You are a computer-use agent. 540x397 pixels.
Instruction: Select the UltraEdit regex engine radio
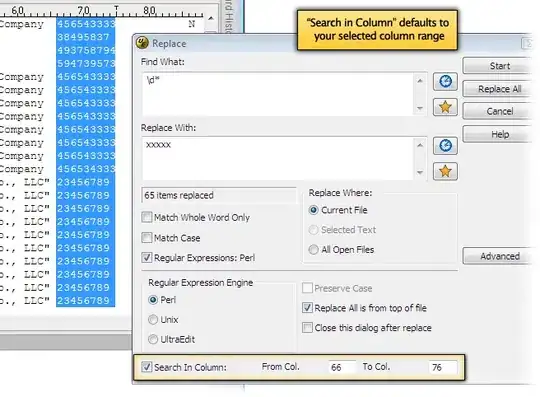click(x=153, y=339)
